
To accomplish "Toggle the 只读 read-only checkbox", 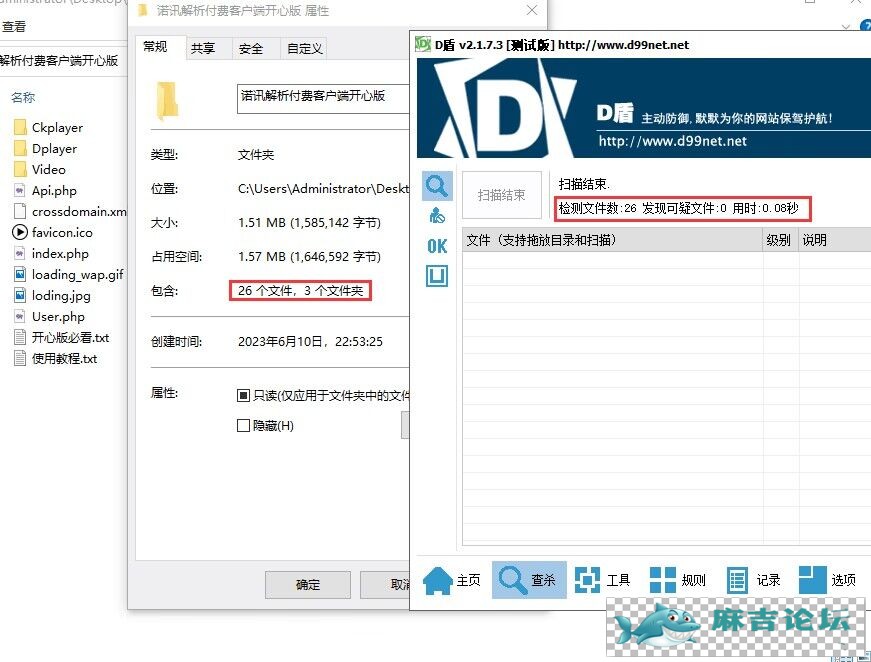I will click(x=243, y=395).
